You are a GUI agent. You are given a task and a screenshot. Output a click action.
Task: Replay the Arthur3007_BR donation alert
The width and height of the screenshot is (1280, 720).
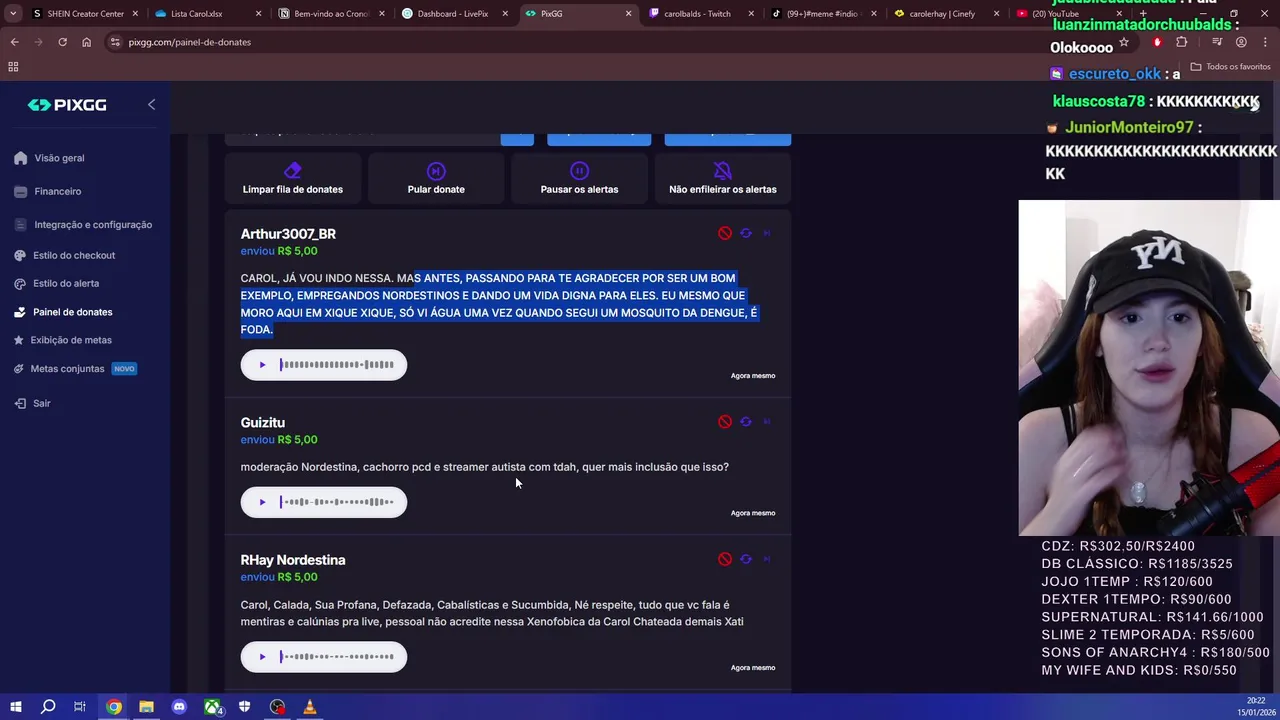click(x=746, y=233)
